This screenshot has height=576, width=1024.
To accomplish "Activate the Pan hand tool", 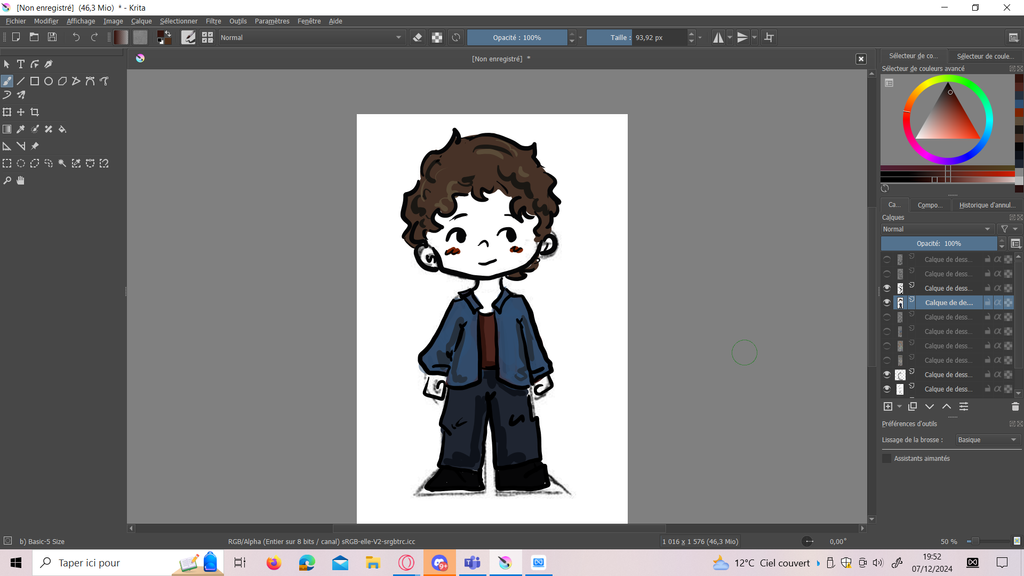I will tap(20, 181).
